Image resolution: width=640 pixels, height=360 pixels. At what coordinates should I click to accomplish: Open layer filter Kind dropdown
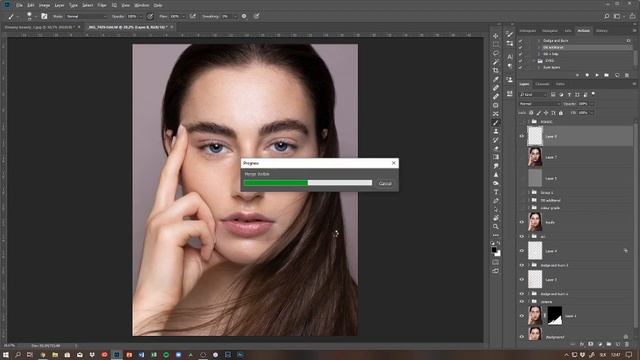533,94
